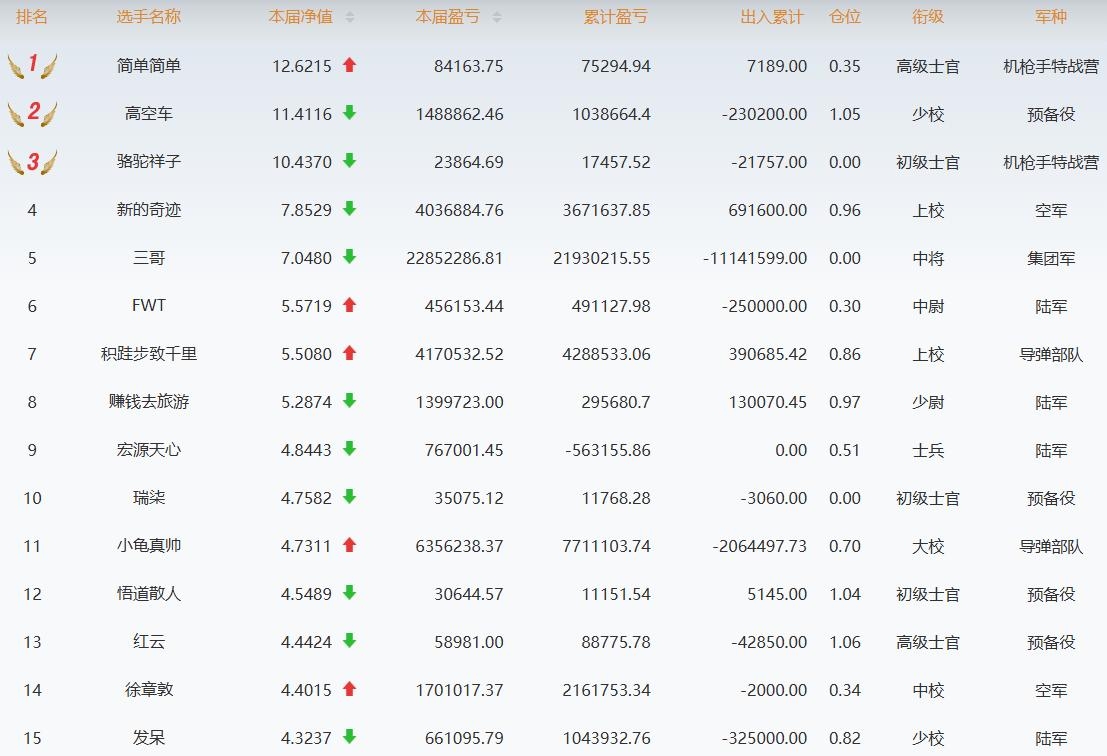Open player 赚钱去旅游 profile
This screenshot has height=756, width=1107.
coord(149,402)
